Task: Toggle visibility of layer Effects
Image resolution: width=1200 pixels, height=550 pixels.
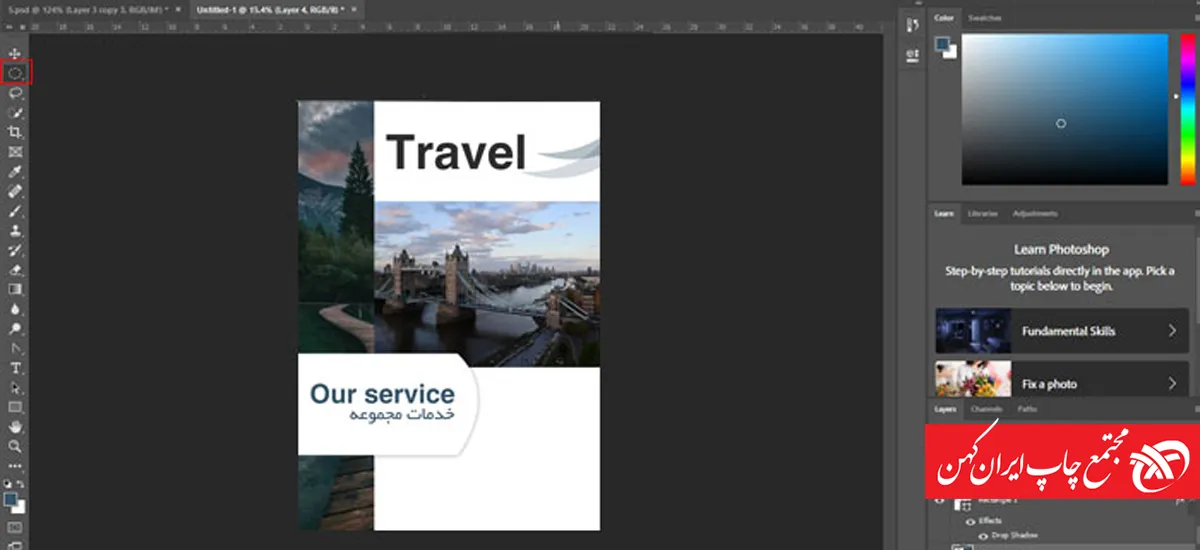Action: (x=969, y=521)
